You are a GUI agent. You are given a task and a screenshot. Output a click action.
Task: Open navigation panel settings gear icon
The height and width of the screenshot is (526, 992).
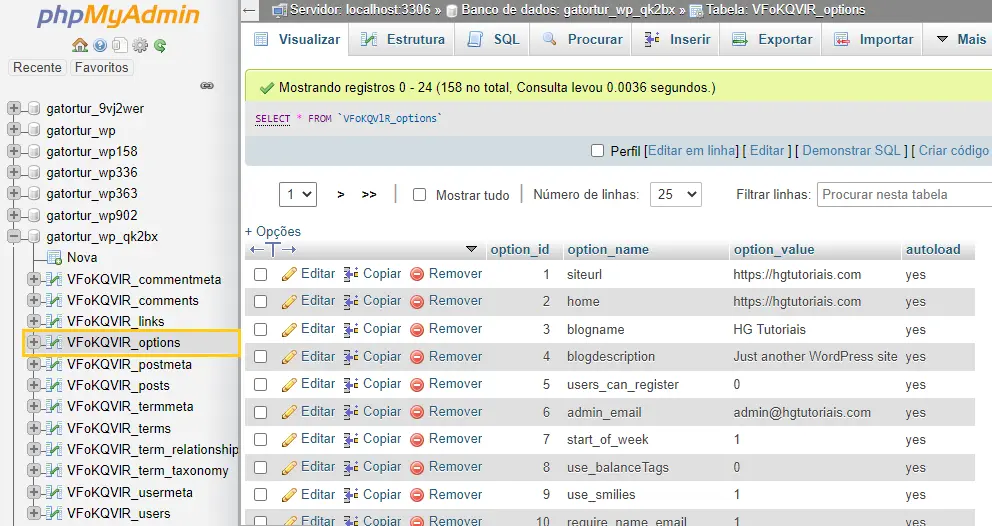coord(140,46)
